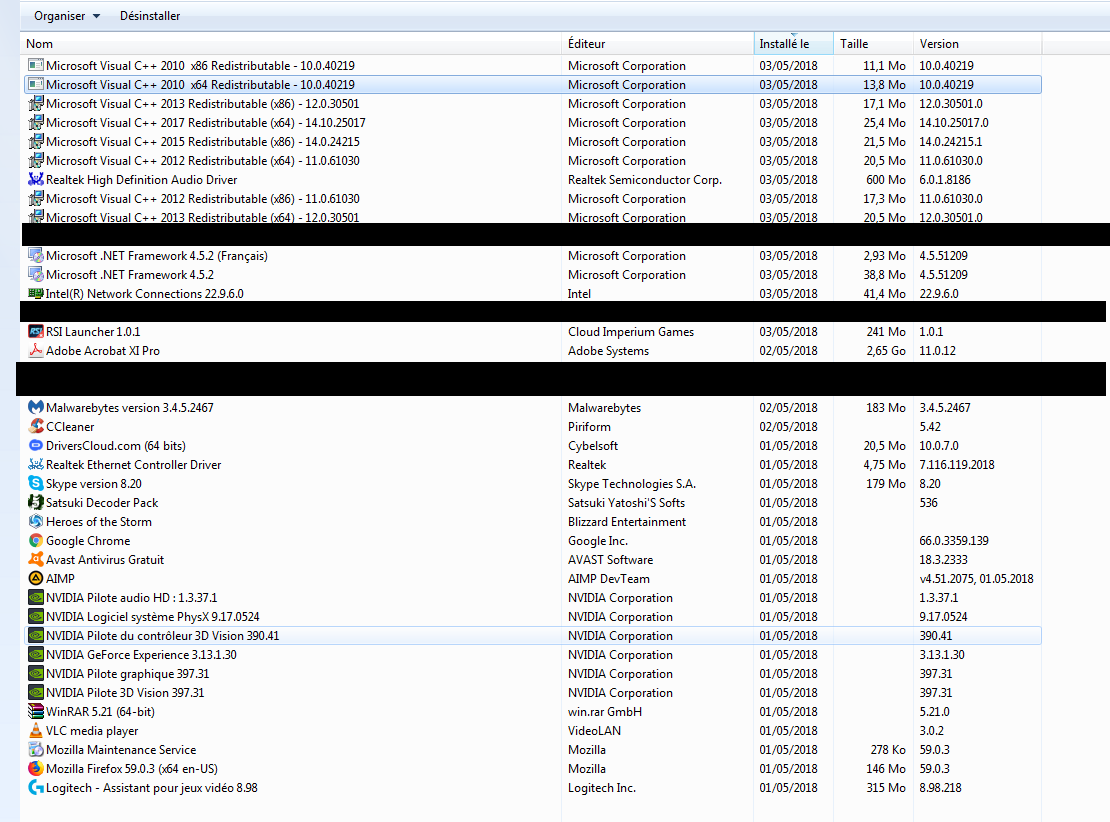
Task: Click the Intel Network Connections icon
Action: pos(35,293)
